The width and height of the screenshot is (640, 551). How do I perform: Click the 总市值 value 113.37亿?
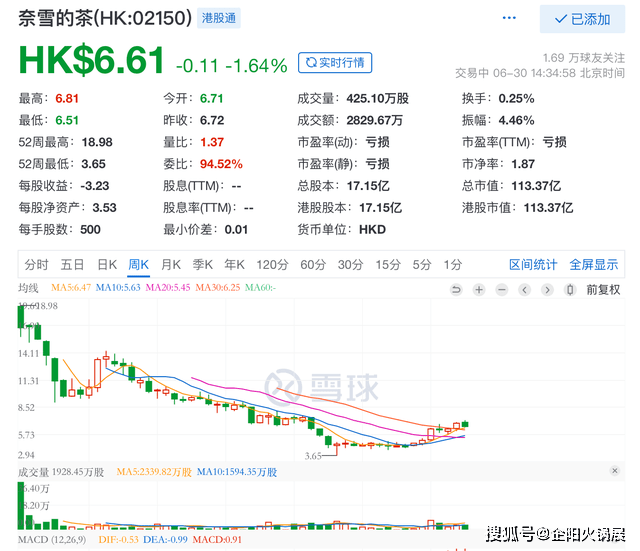tap(536, 186)
